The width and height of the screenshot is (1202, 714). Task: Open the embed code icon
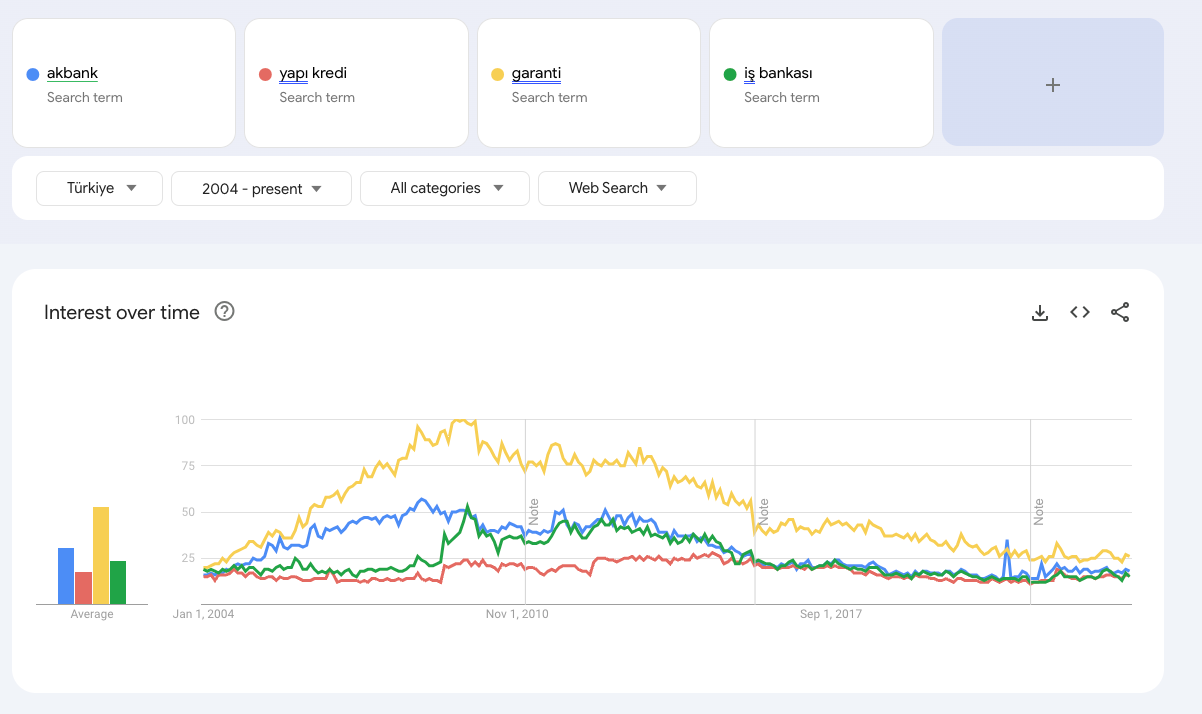point(1080,312)
